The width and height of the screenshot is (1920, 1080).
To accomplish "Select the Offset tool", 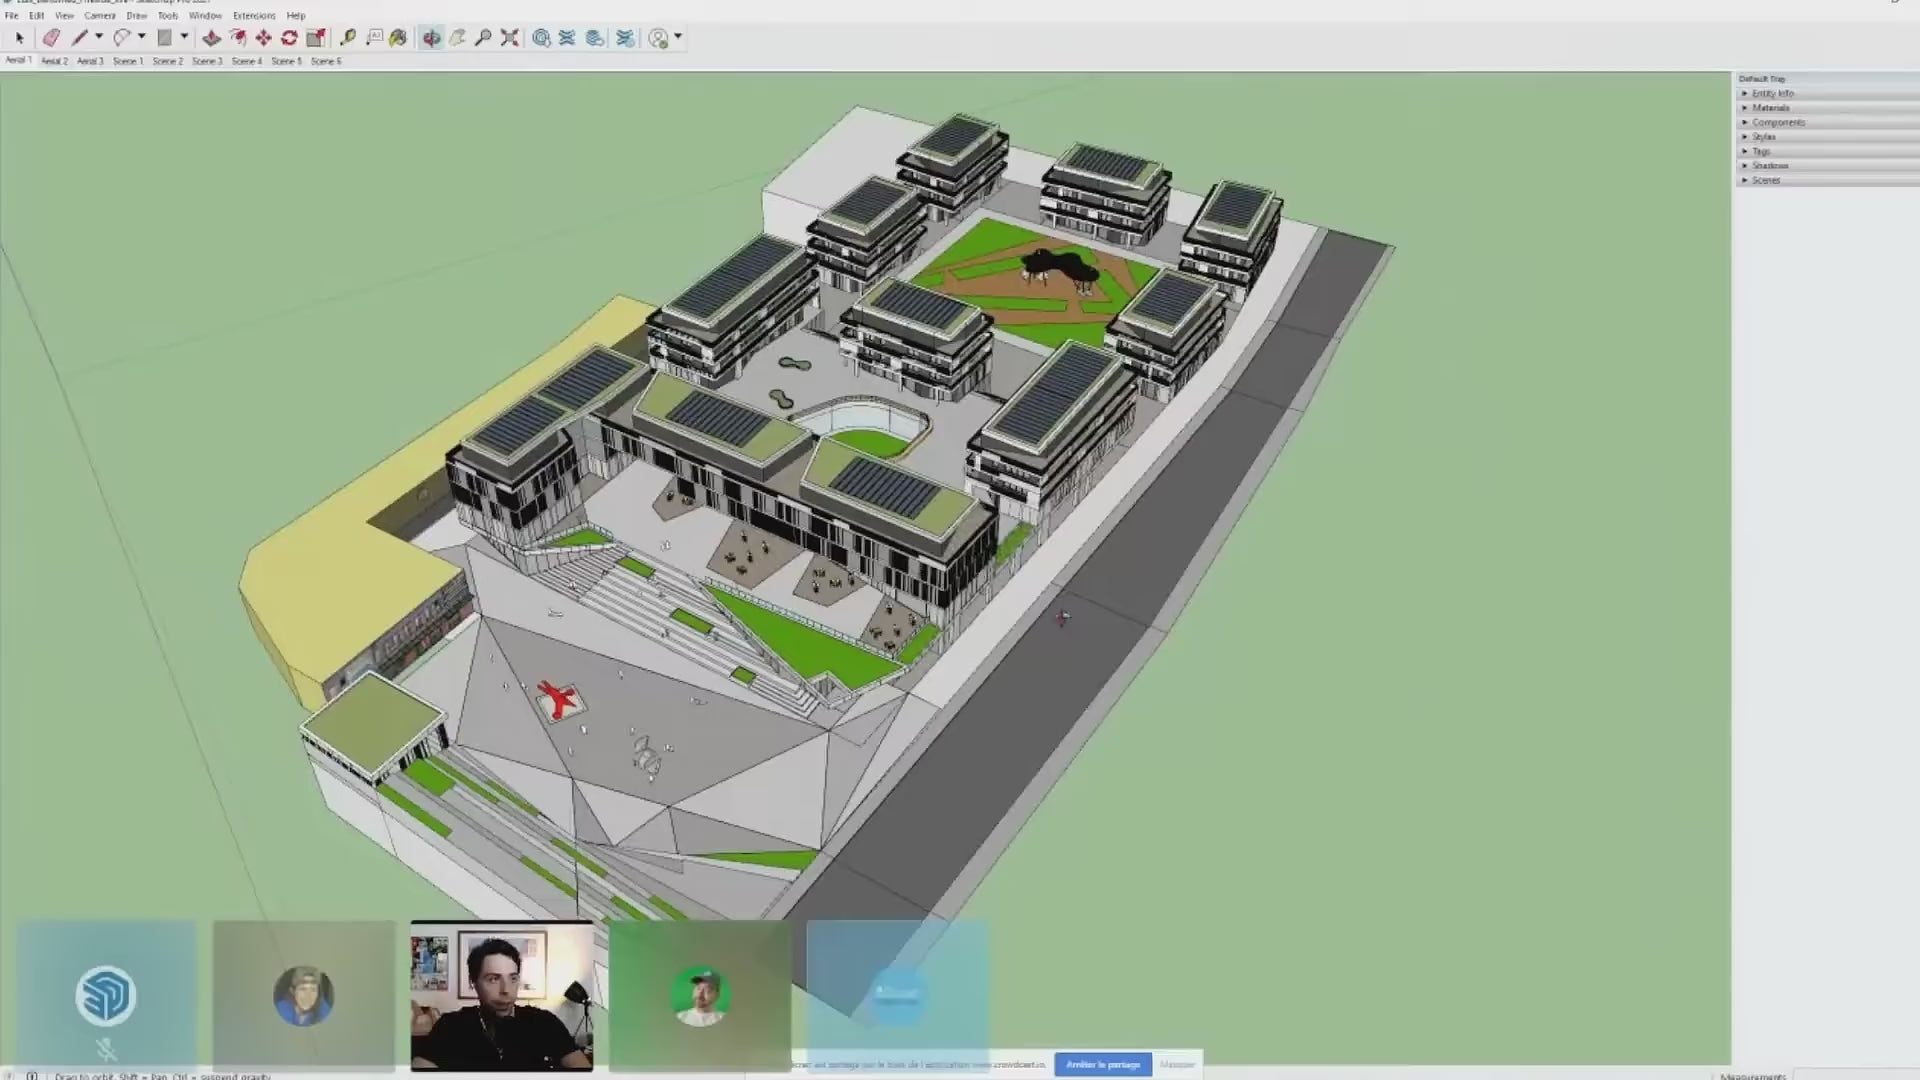I will [x=238, y=38].
